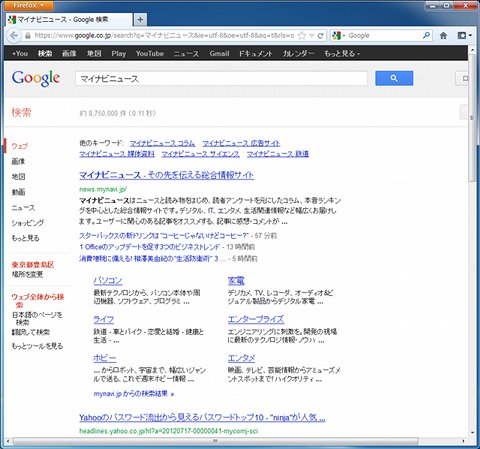
Task: Open a new tab with plus button
Action: click(x=140, y=20)
